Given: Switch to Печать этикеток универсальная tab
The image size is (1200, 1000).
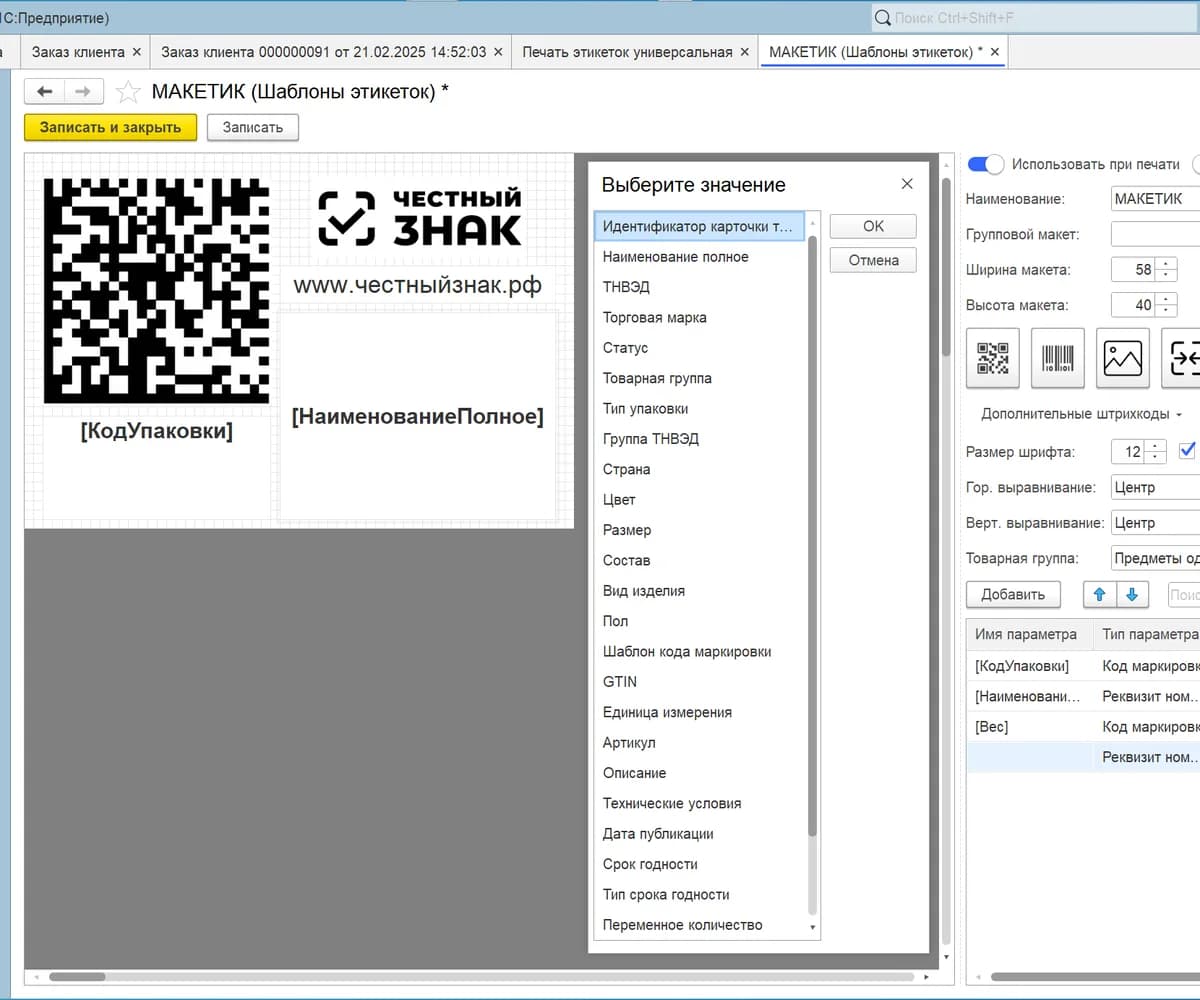Looking at the screenshot, I should (x=627, y=52).
